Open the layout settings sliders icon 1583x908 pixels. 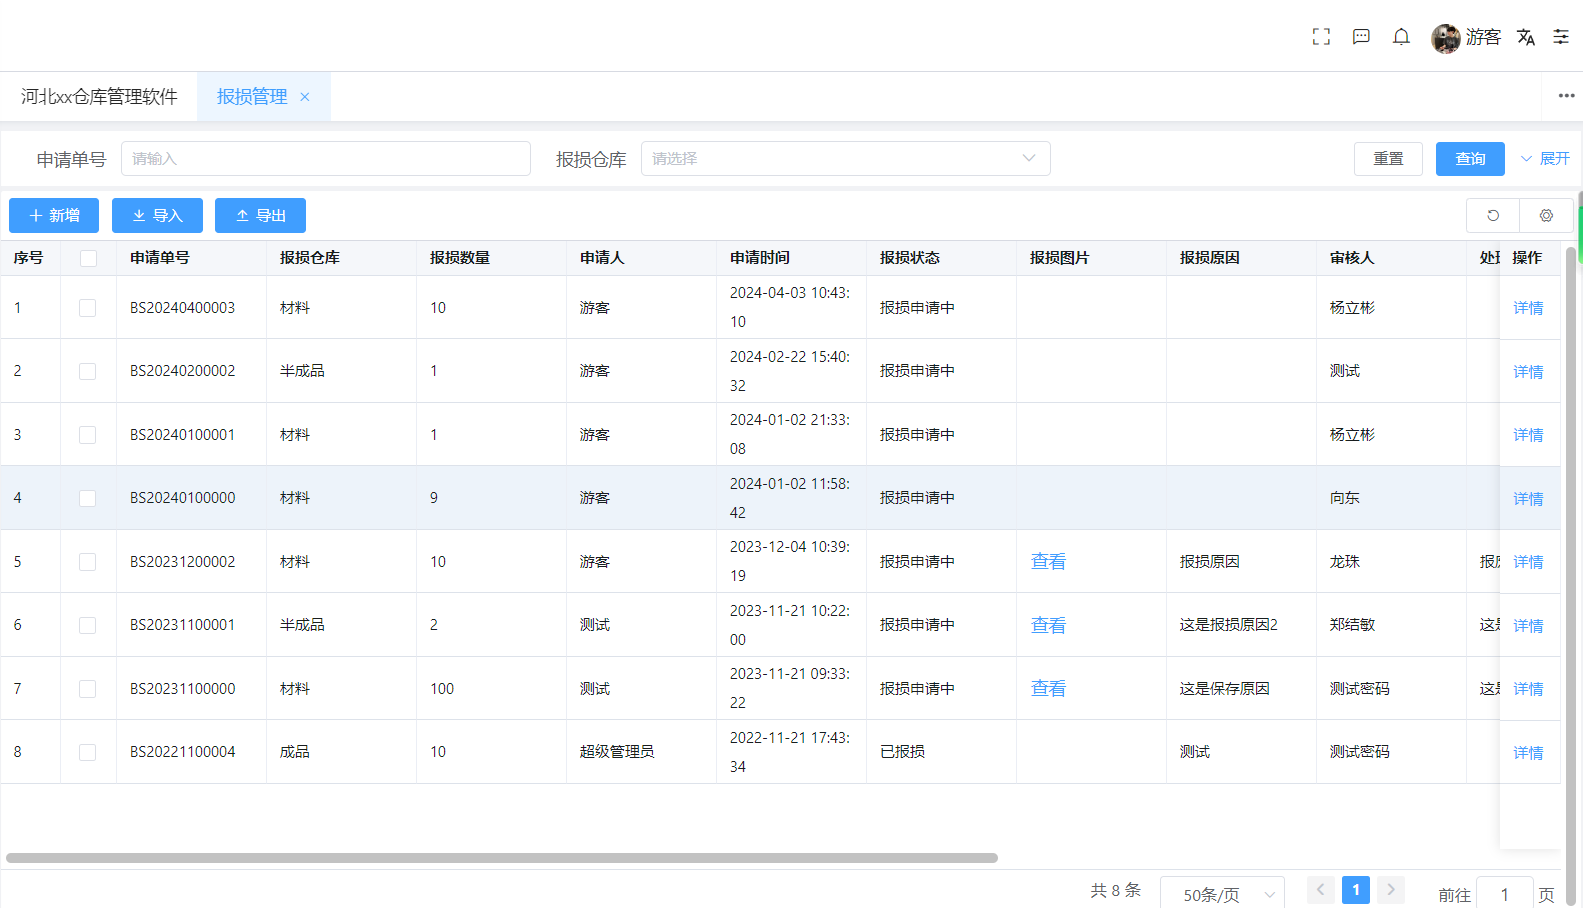[x=1560, y=37]
